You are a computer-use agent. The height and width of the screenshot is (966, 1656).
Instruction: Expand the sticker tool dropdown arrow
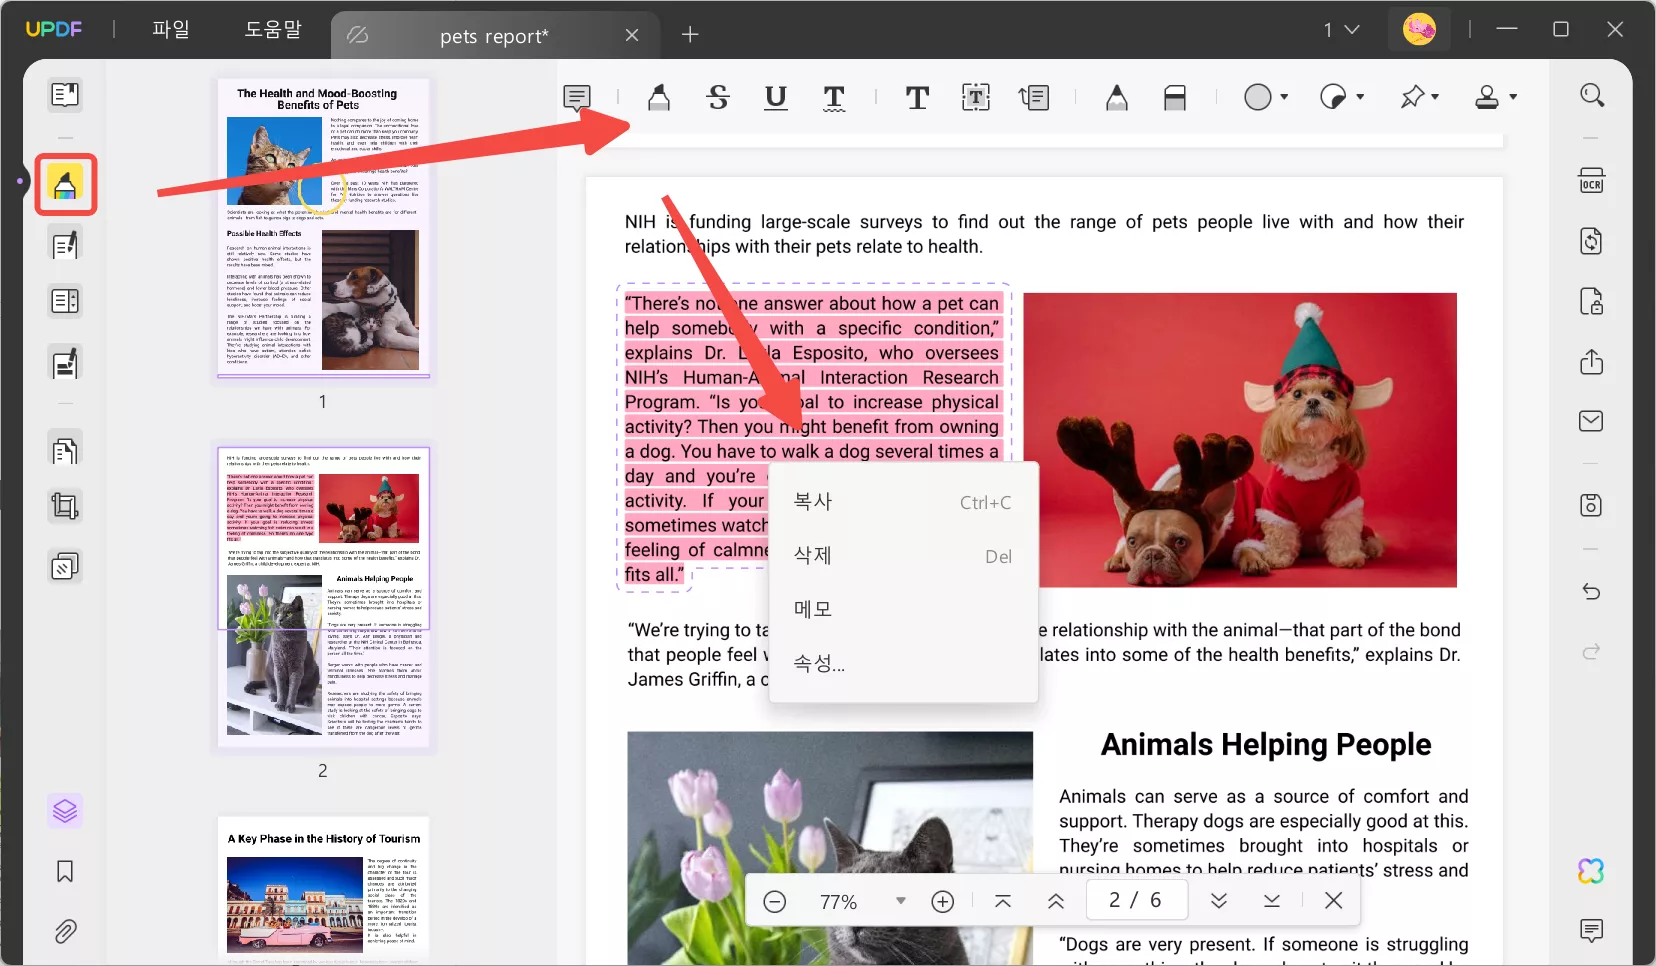[1360, 97]
